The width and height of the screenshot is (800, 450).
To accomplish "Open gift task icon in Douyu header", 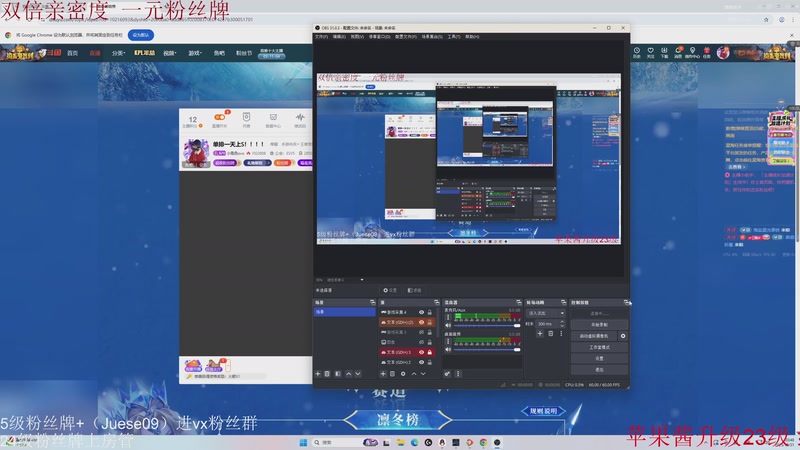I will (x=707, y=52).
